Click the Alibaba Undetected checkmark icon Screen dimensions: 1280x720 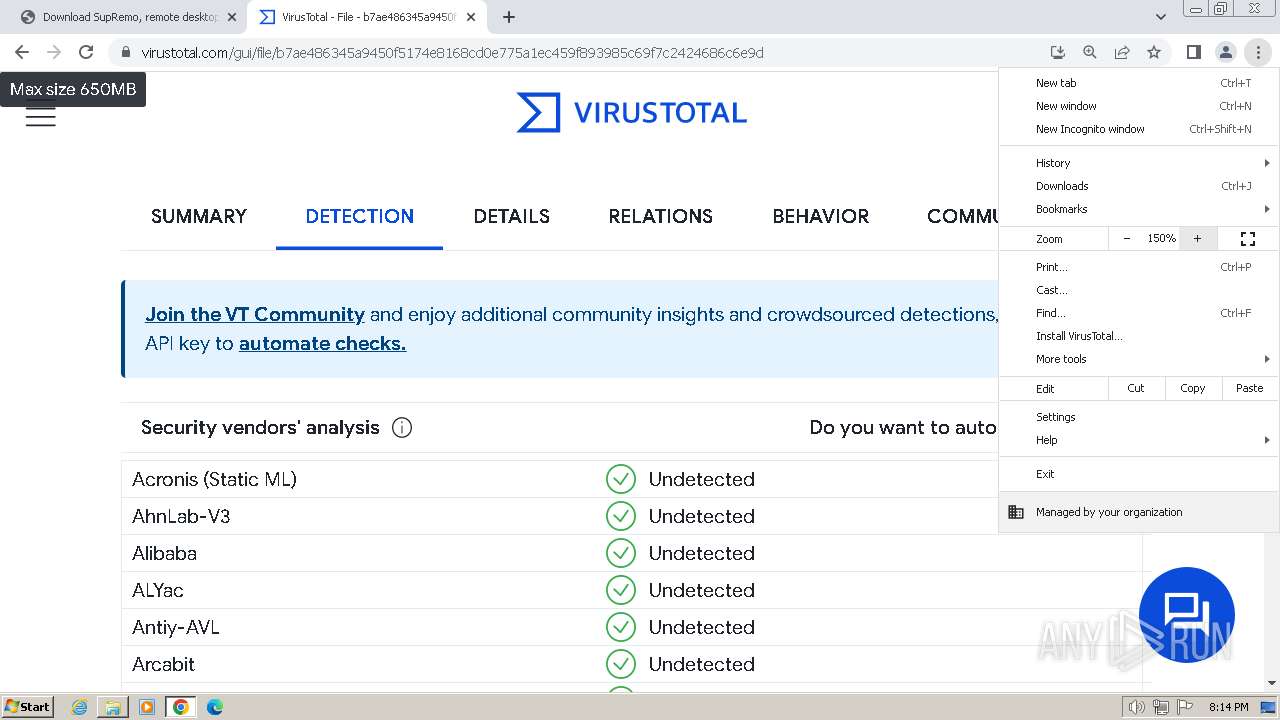[621, 553]
